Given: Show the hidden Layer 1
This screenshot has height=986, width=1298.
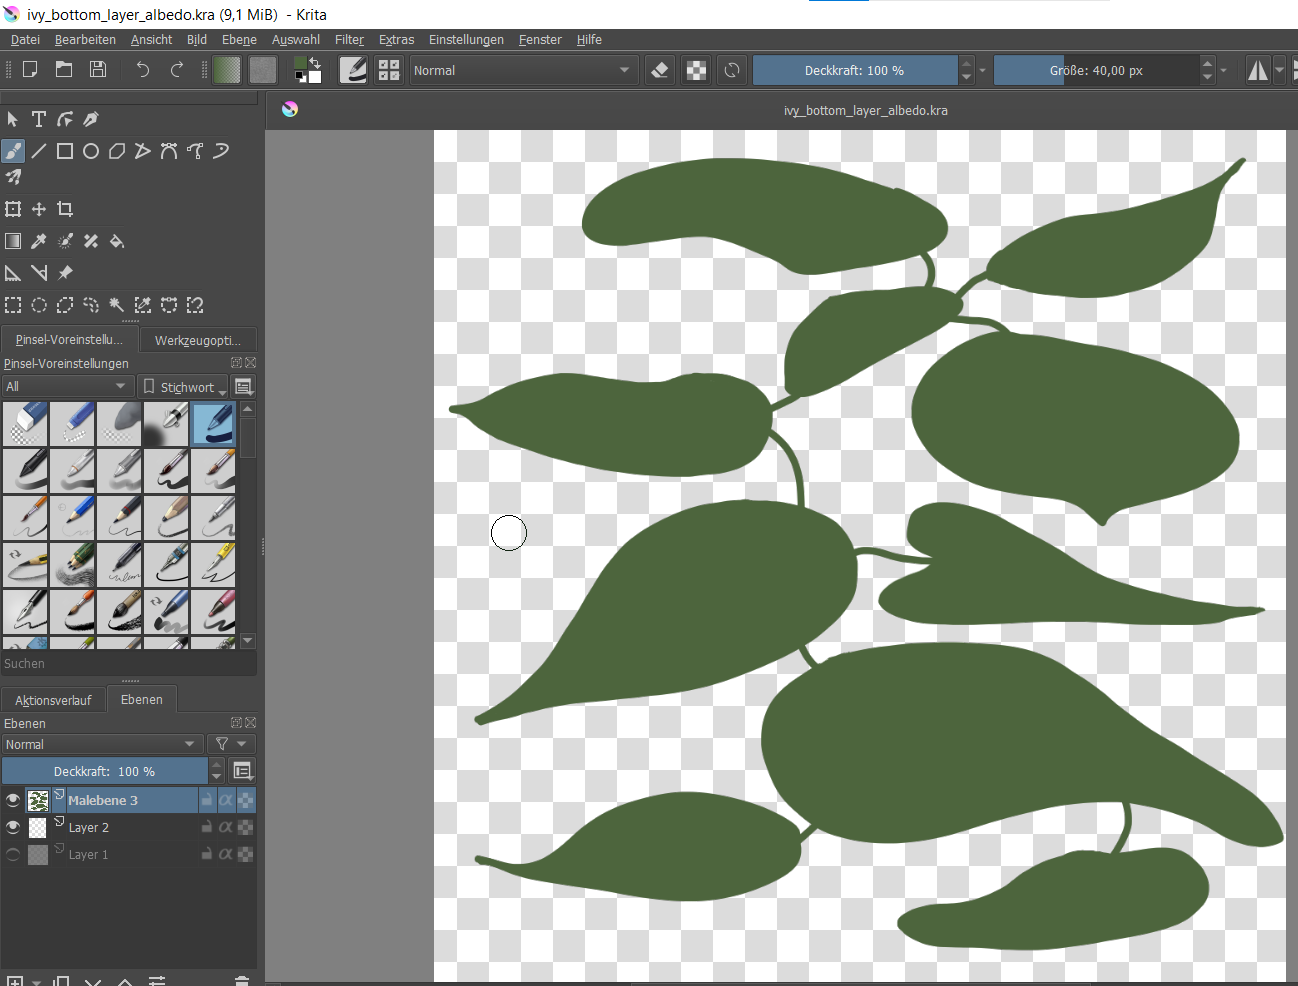Looking at the screenshot, I should pos(13,854).
